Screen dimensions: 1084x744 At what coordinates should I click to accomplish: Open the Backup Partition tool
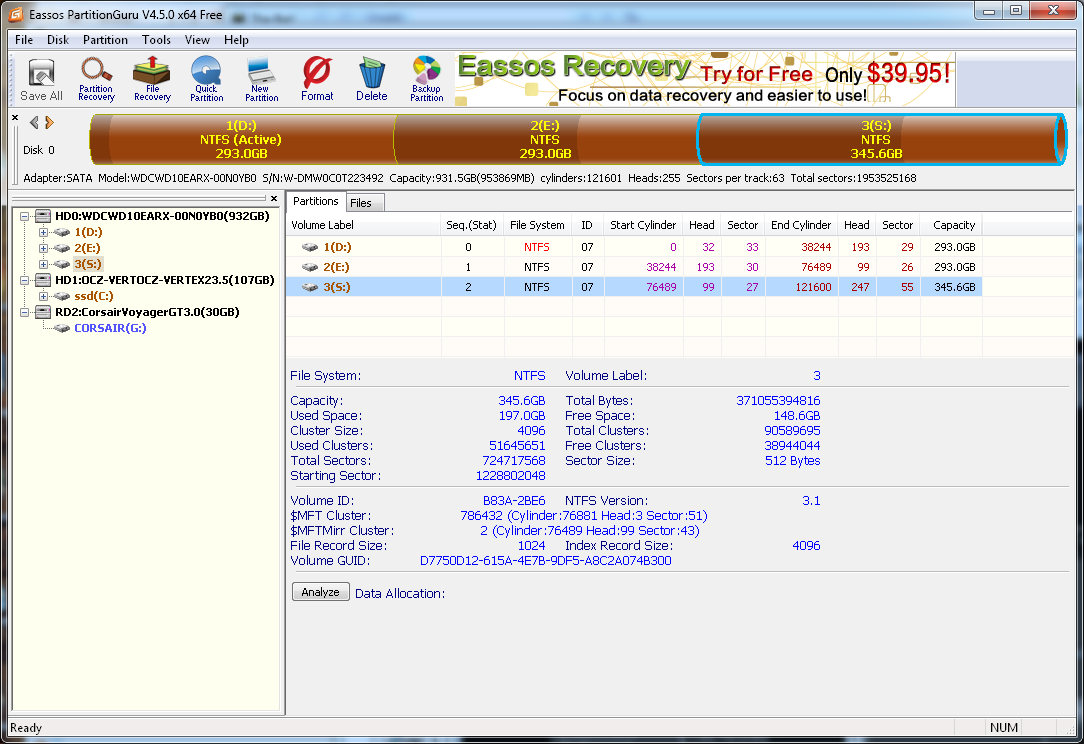tap(427, 80)
